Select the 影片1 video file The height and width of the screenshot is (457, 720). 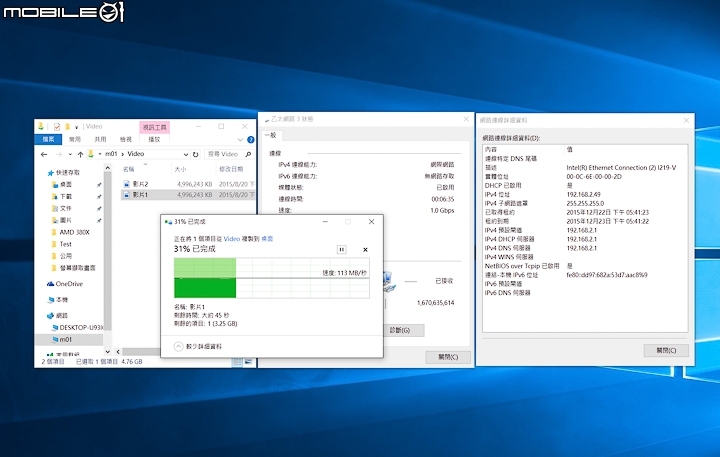point(141,195)
